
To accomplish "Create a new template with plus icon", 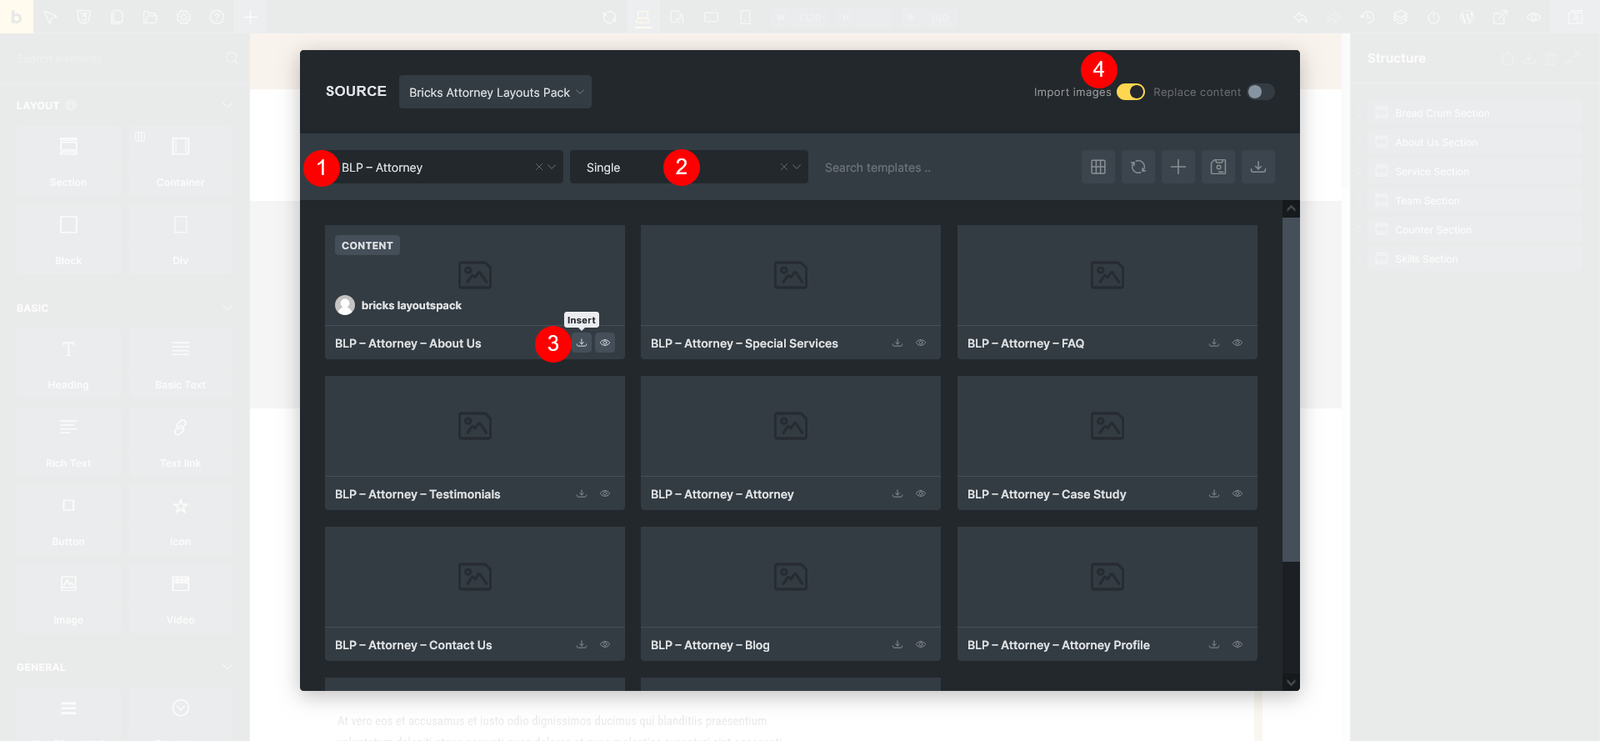I will tap(1178, 167).
